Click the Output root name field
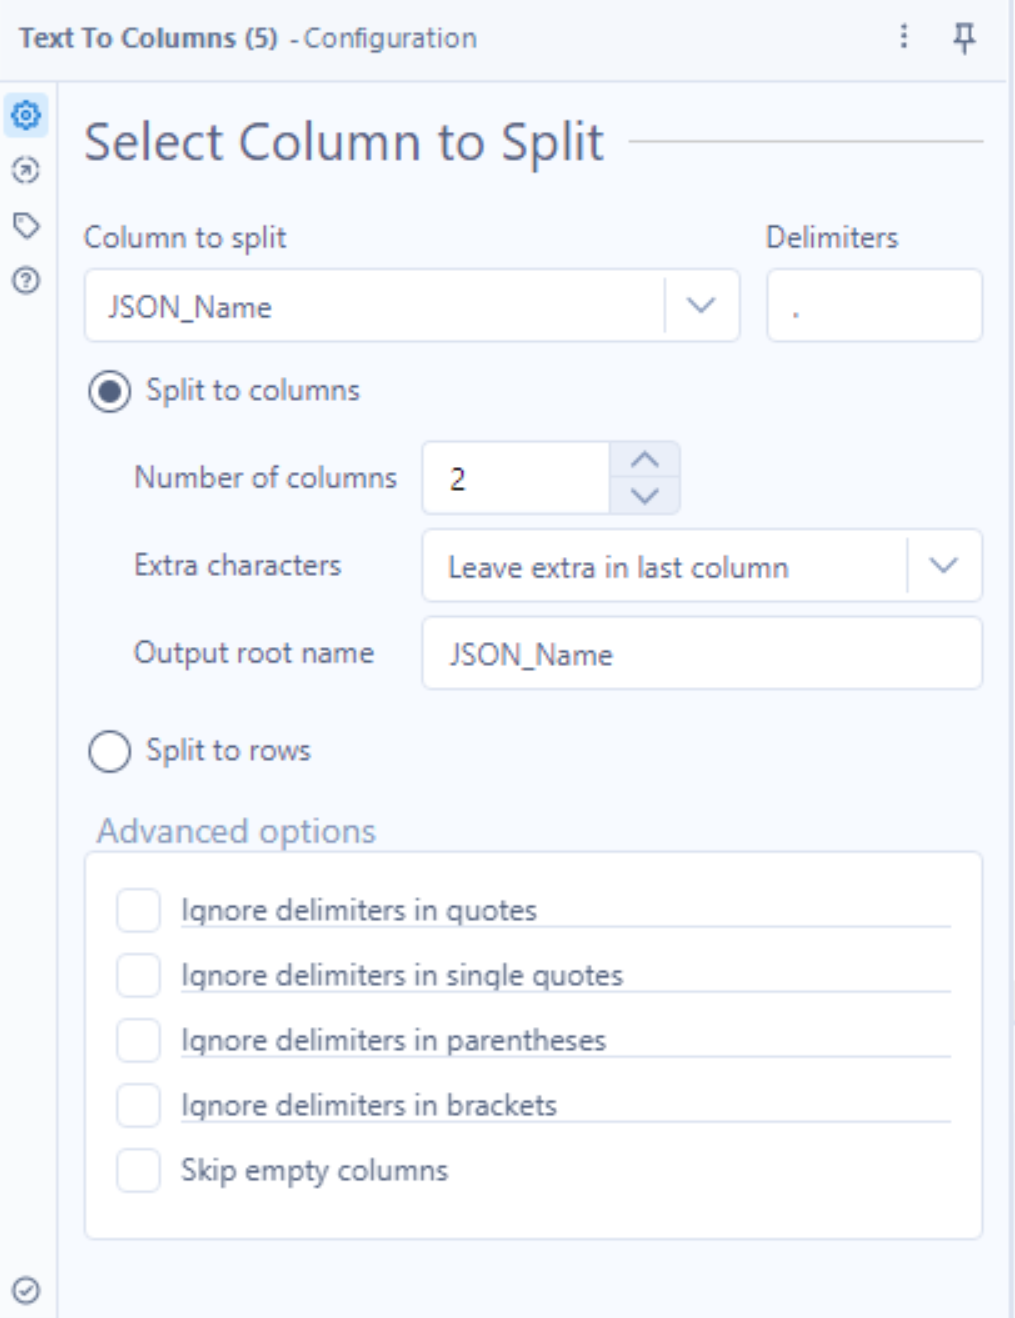1015x1318 pixels. (702, 653)
